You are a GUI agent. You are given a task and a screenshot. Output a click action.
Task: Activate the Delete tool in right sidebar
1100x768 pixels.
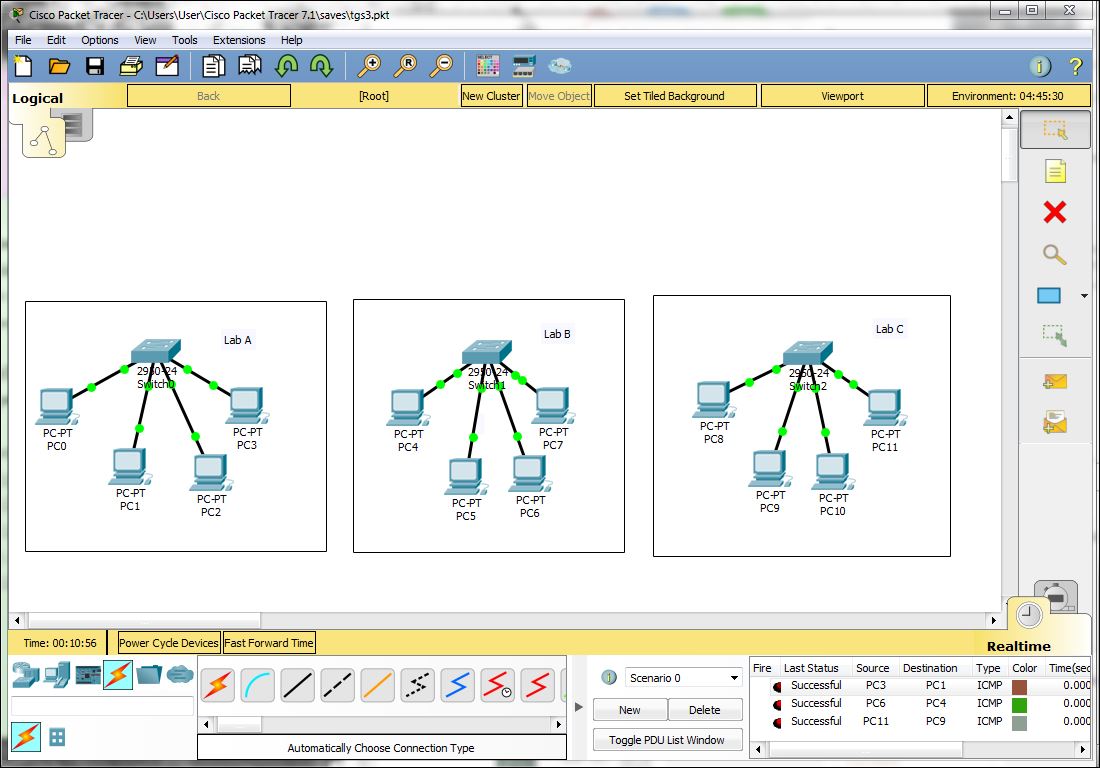(1055, 212)
